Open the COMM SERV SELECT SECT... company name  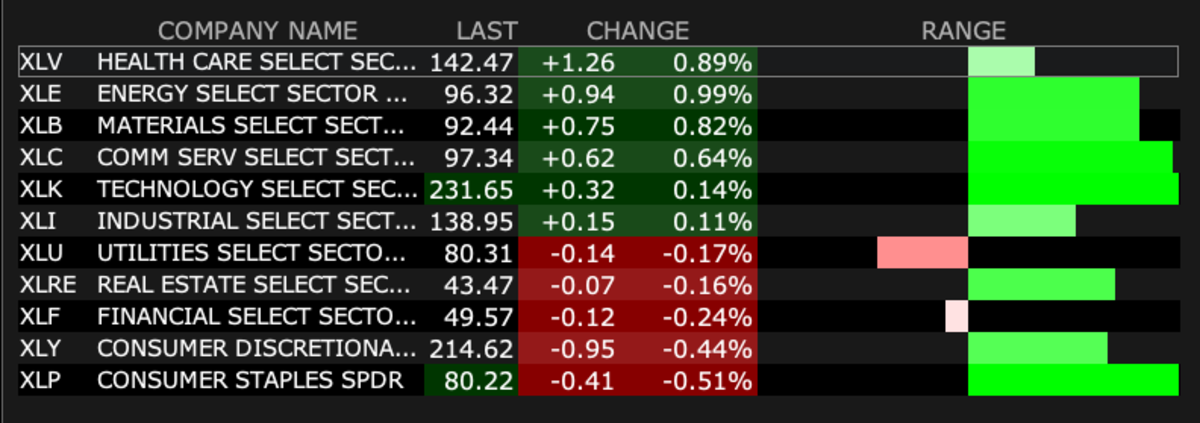(x=255, y=158)
